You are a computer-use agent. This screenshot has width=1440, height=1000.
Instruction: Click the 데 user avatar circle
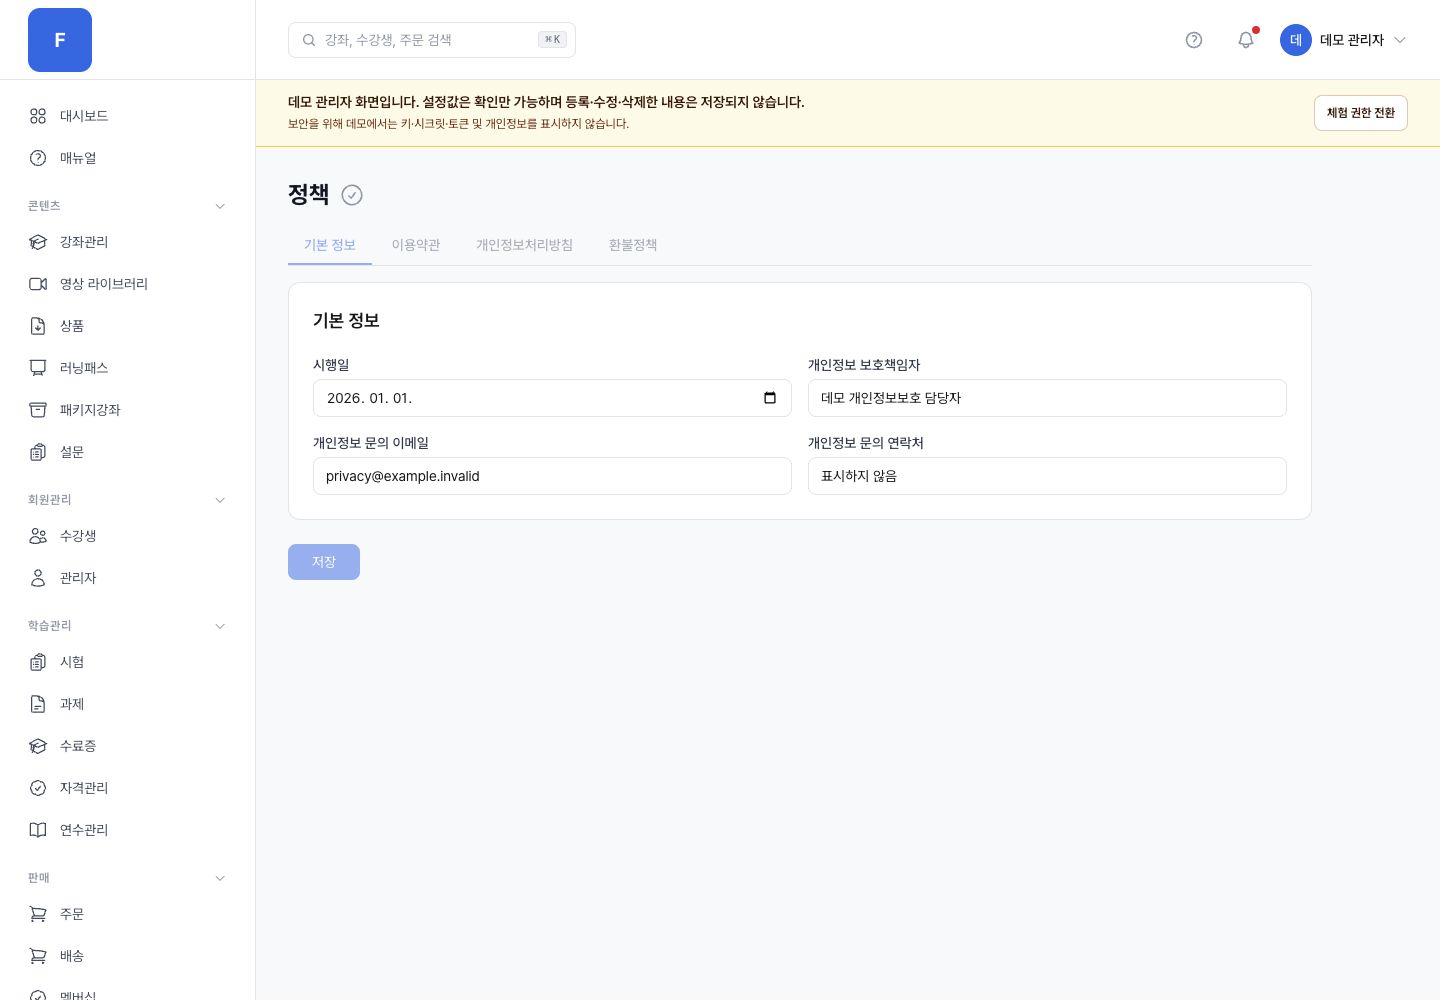(1296, 40)
